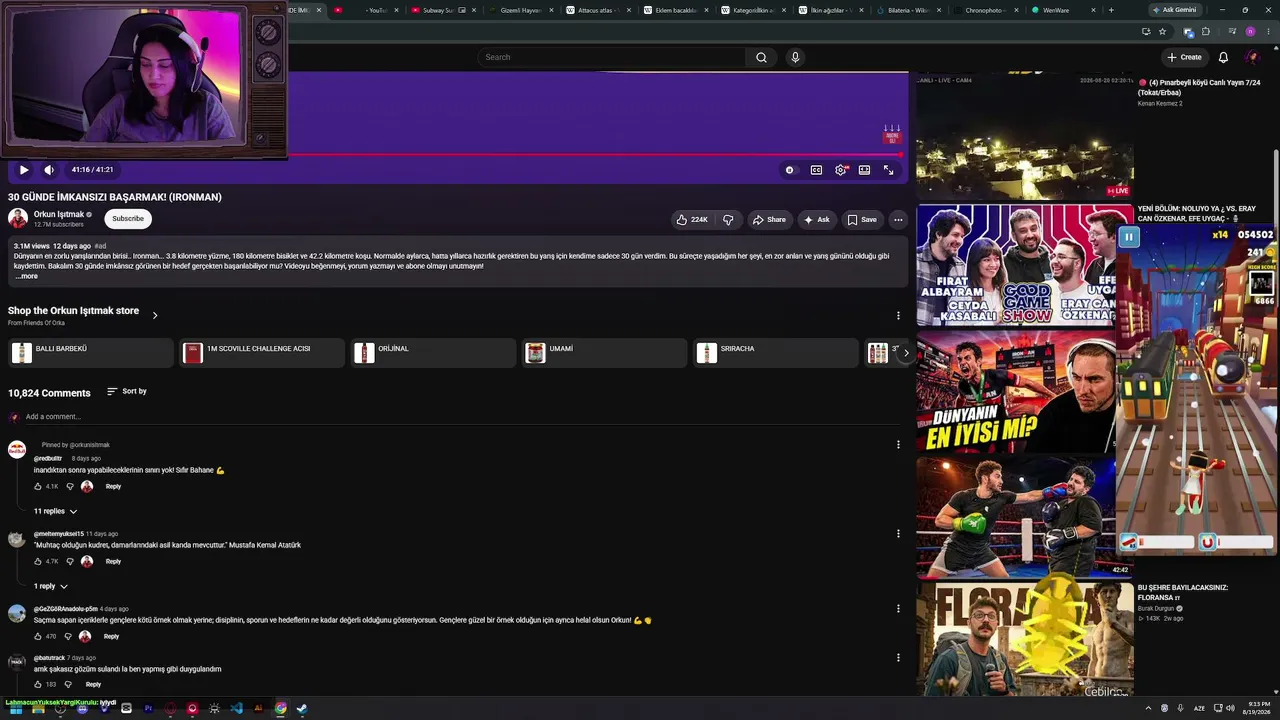Expand the description with ...more
The width and height of the screenshot is (1280, 720).
click(x=27, y=276)
